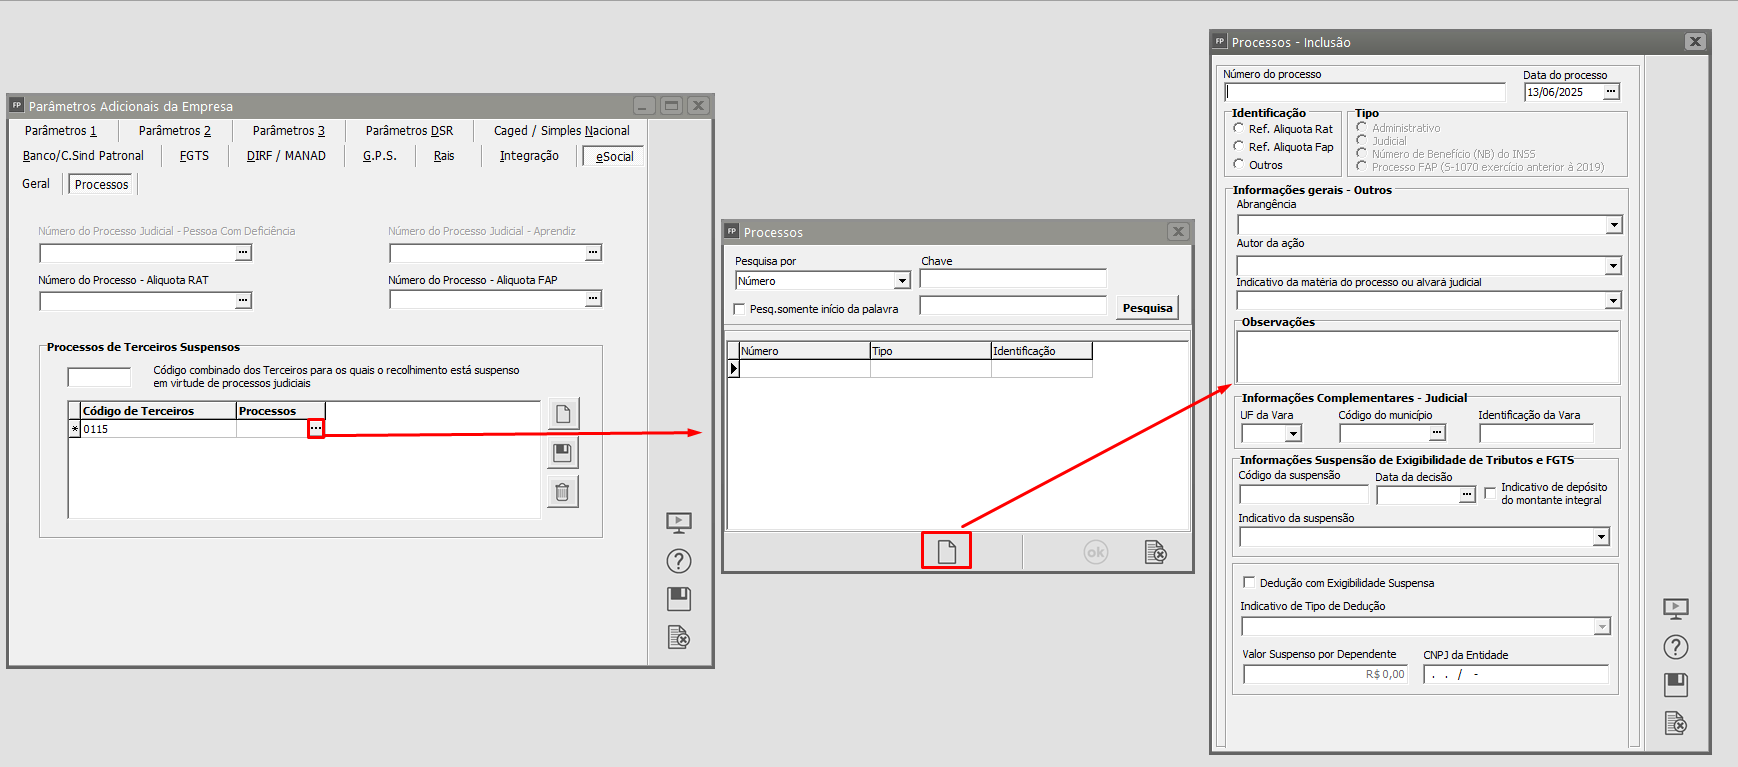Click the ellipsis button in the Processos grid cell
The width and height of the screenshot is (1738, 767).
click(x=316, y=429)
